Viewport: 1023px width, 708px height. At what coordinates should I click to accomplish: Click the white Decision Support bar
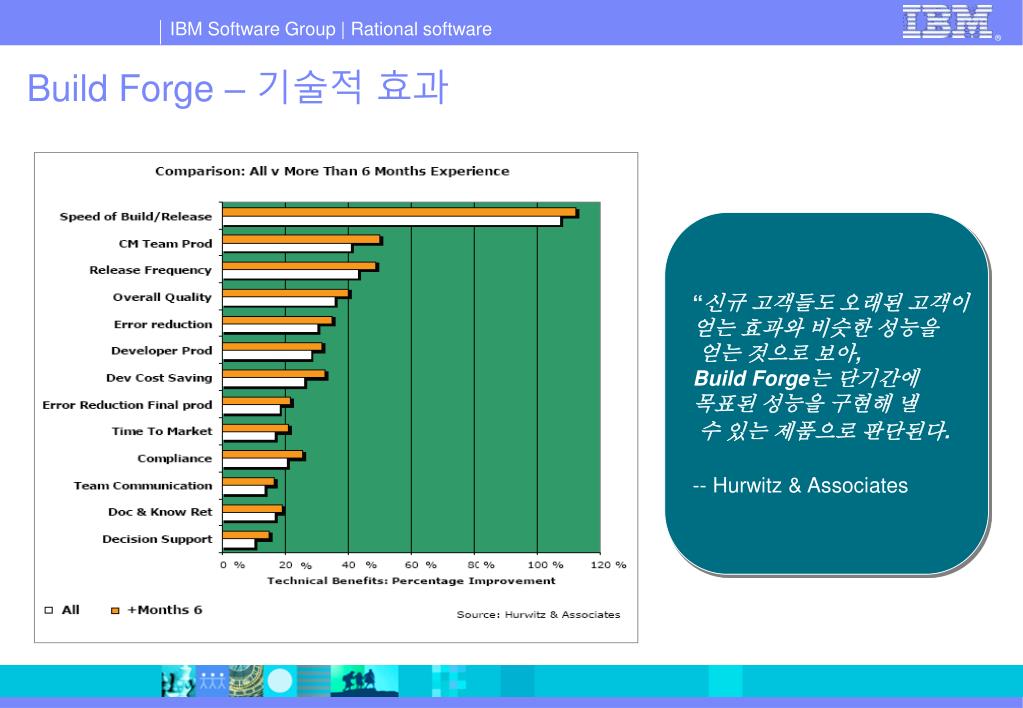[239, 544]
